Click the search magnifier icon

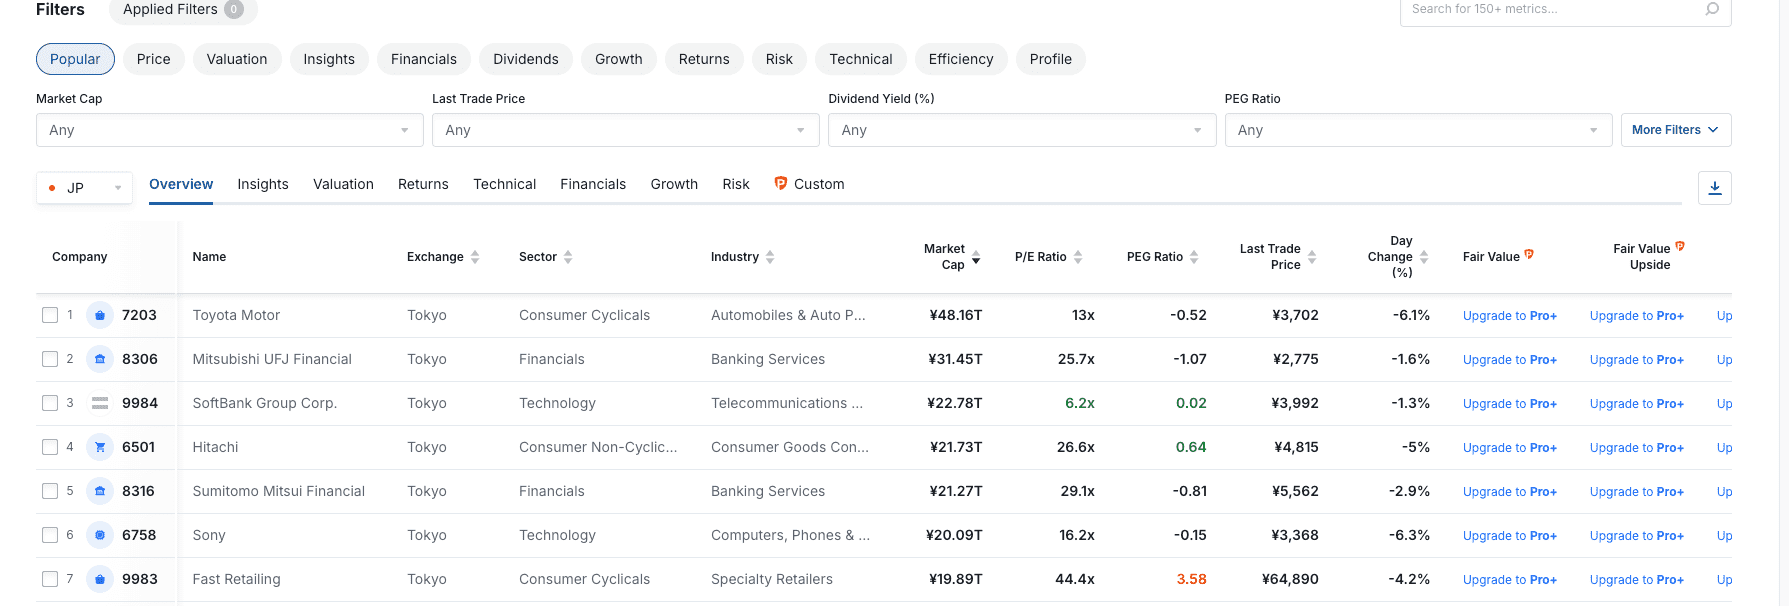(1712, 9)
